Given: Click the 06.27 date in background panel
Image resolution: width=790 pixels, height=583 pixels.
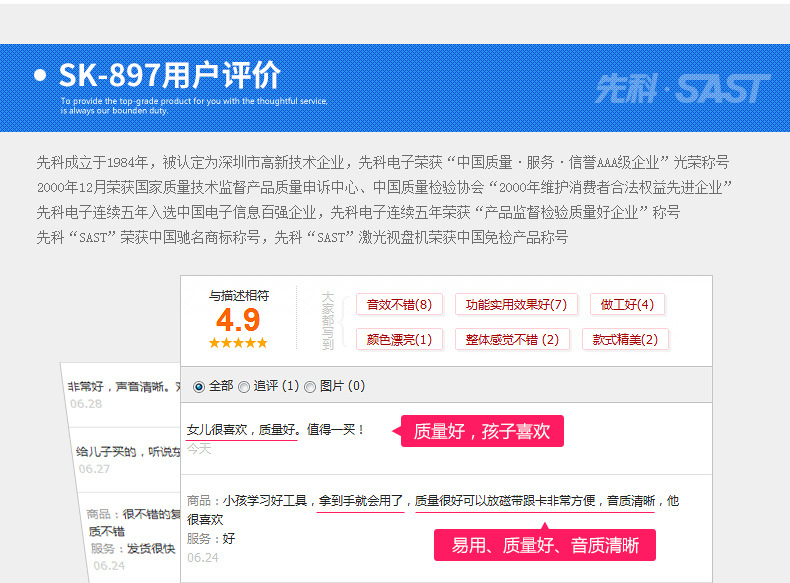Looking at the screenshot, I should click(94, 469).
